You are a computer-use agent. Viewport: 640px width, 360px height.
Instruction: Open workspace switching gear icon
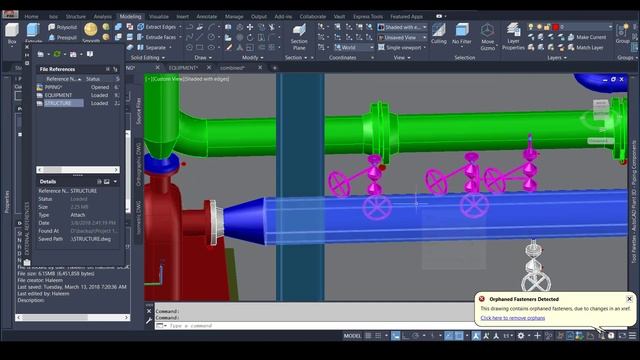pos(521,336)
